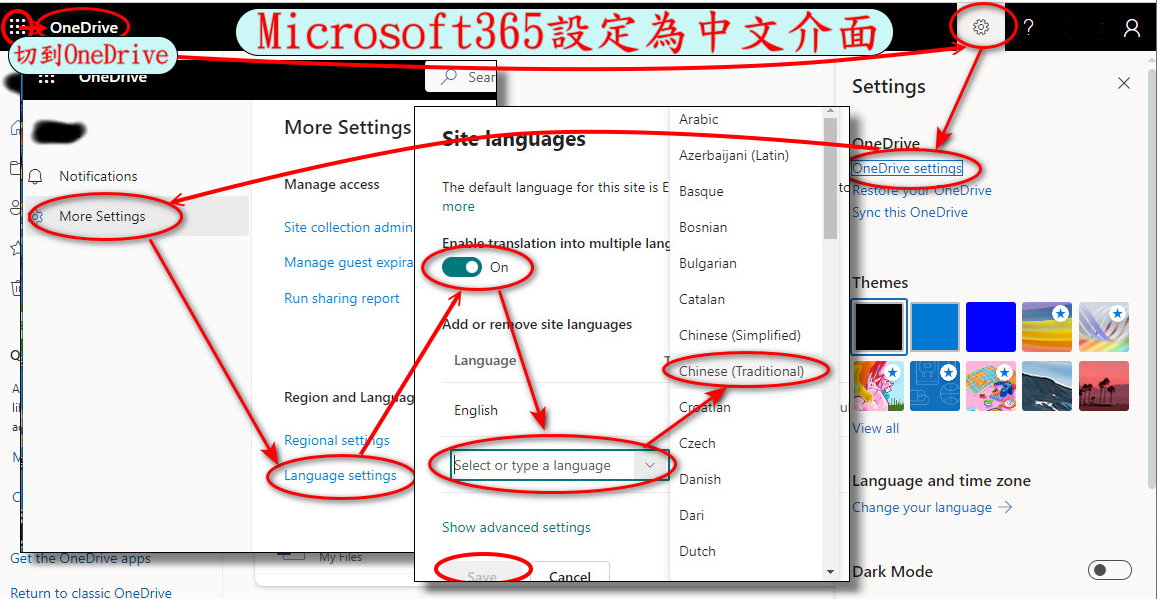The width and height of the screenshot is (1157, 599).
Task: Click the 'Themes' heading in Settings
Action: click(880, 283)
